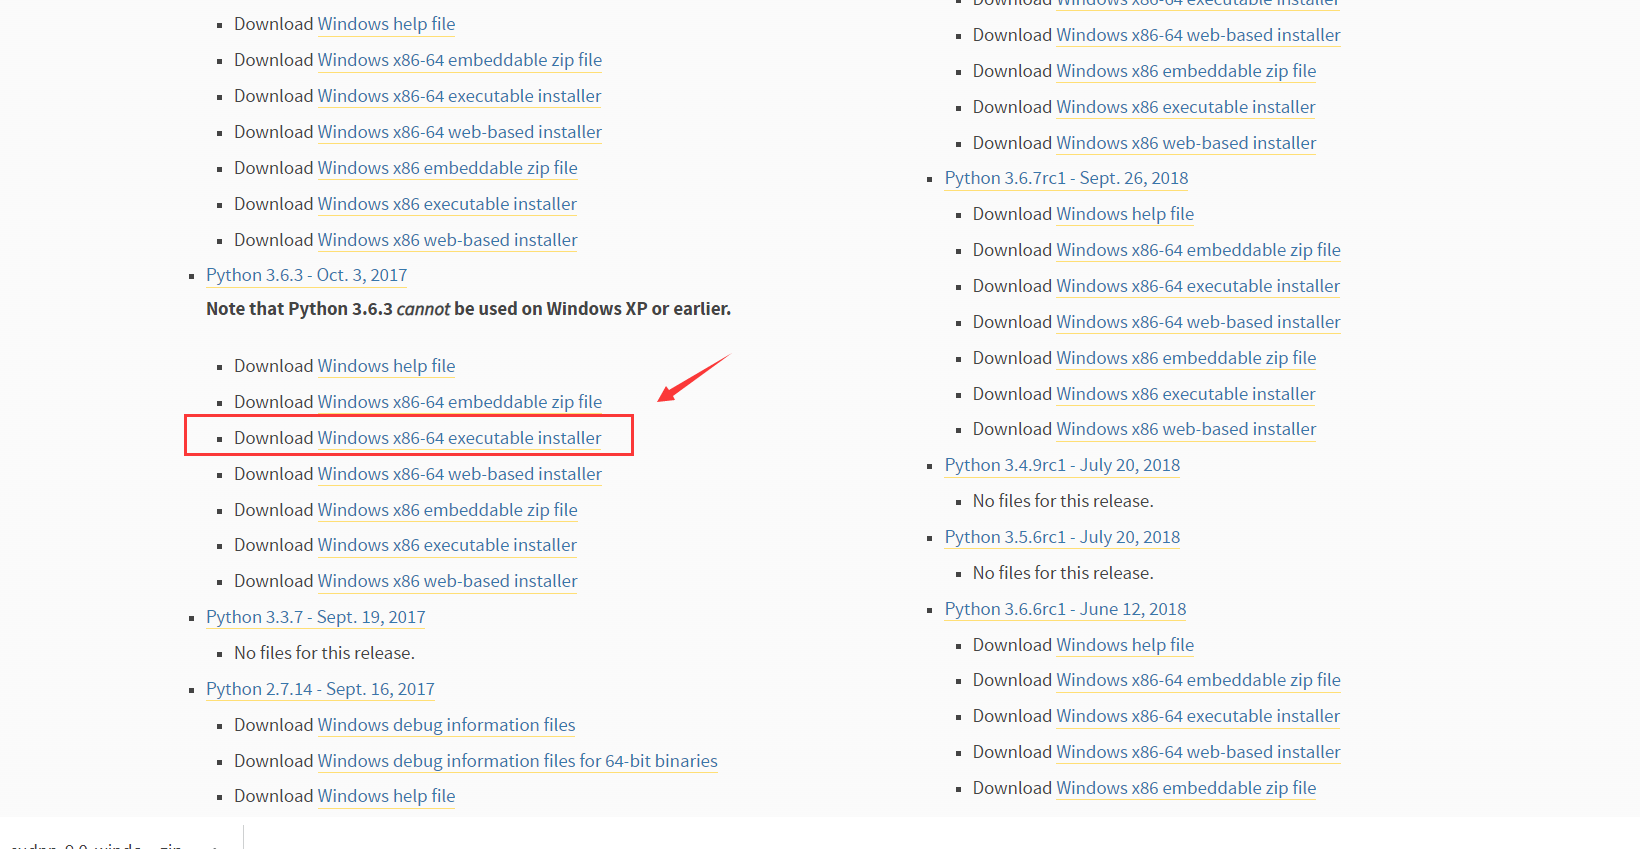Download x86-64 web-based installer under Python 3.6.7rc1
The height and width of the screenshot is (849, 1640).
pos(1199,322)
